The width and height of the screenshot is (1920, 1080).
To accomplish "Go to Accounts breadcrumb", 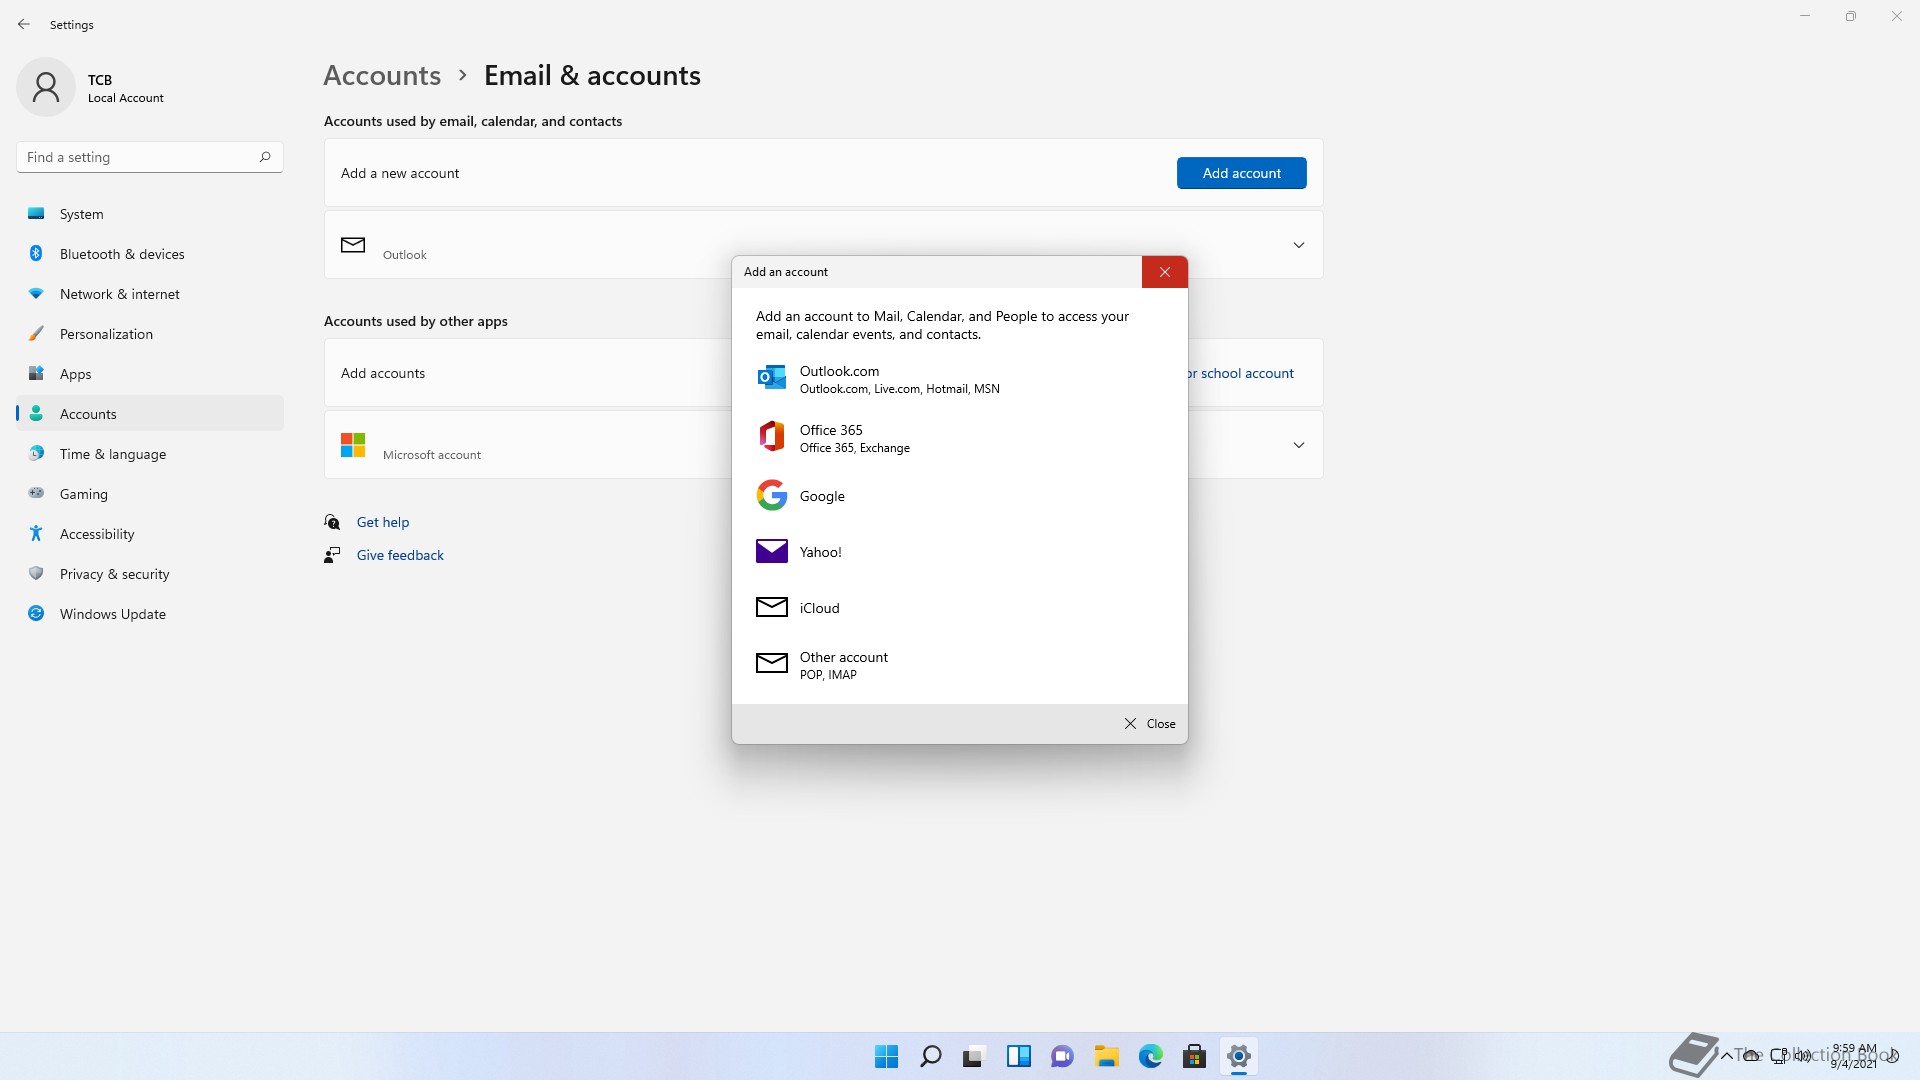I will [x=382, y=75].
